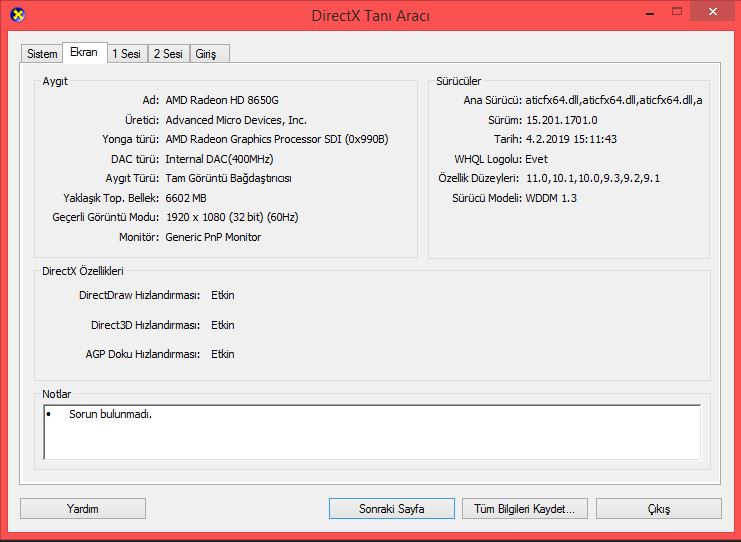Click the 1920 x 1080 display mode value
The width and height of the screenshot is (741, 542).
click(232, 217)
